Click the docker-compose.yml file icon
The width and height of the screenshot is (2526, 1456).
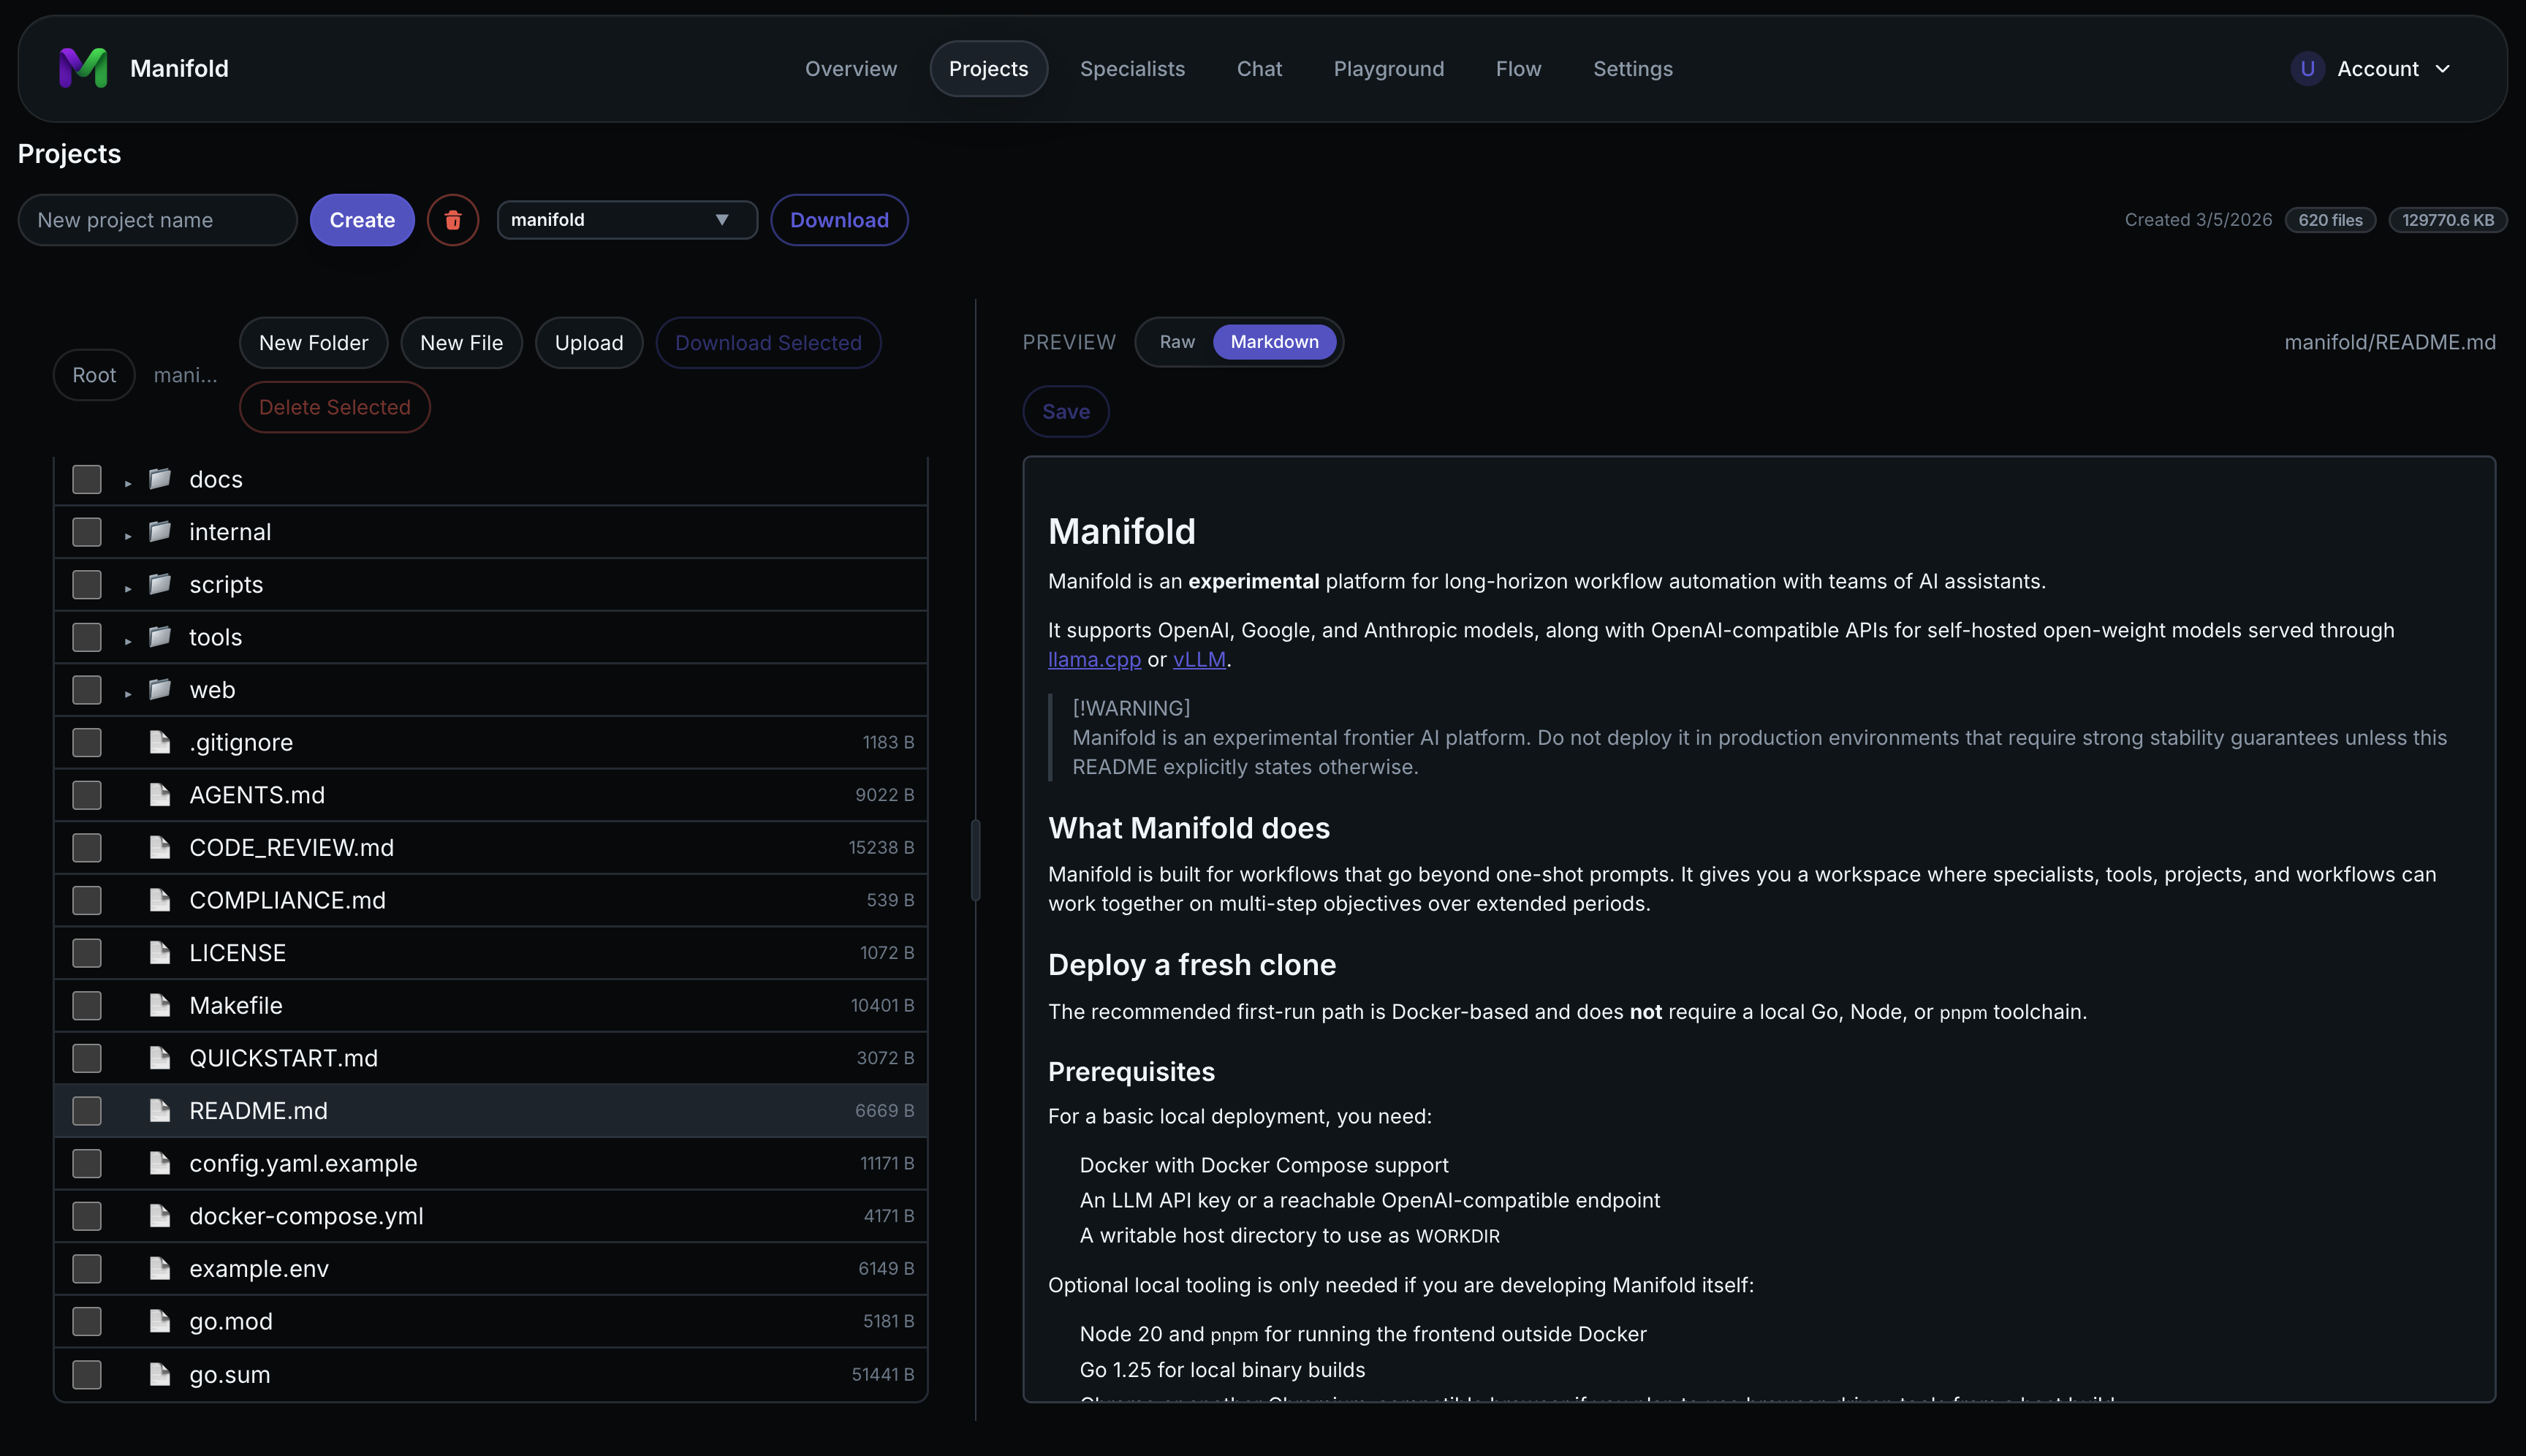click(x=160, y=1216)
